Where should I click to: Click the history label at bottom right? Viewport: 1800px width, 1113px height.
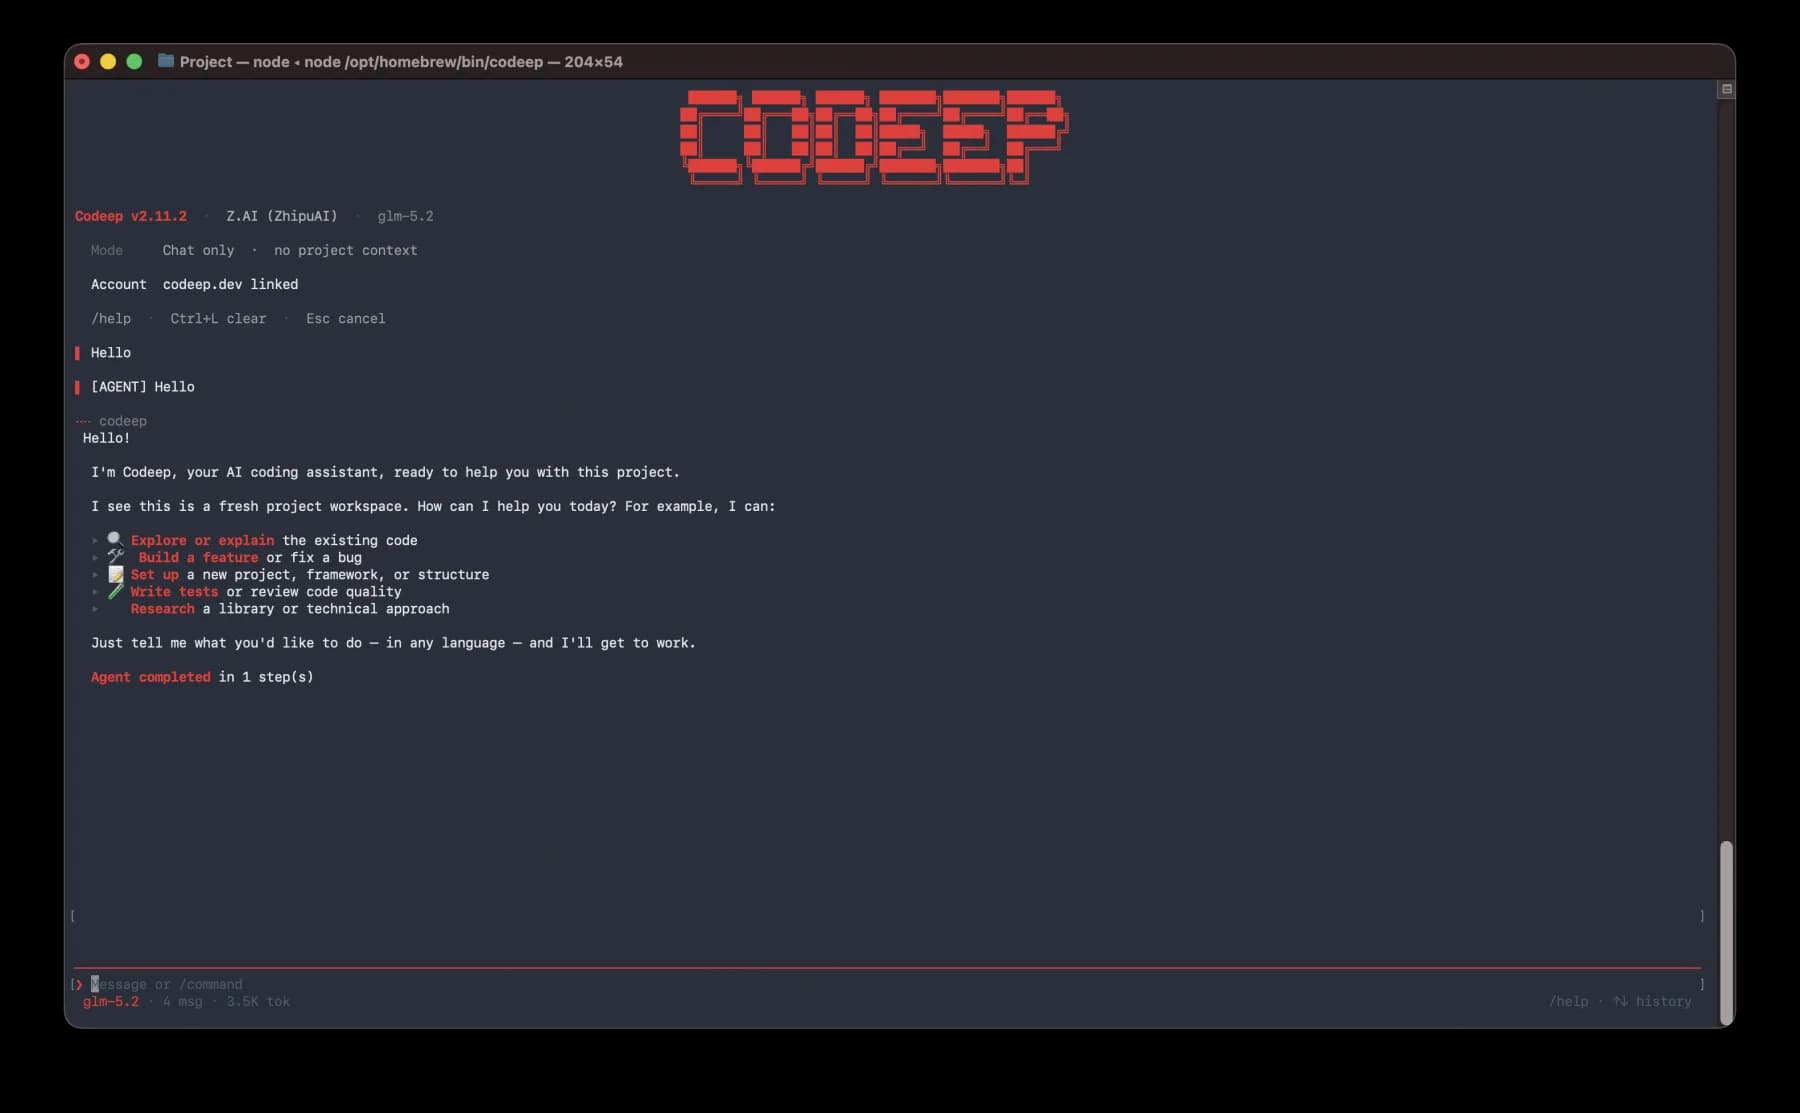point(1663,1001)
